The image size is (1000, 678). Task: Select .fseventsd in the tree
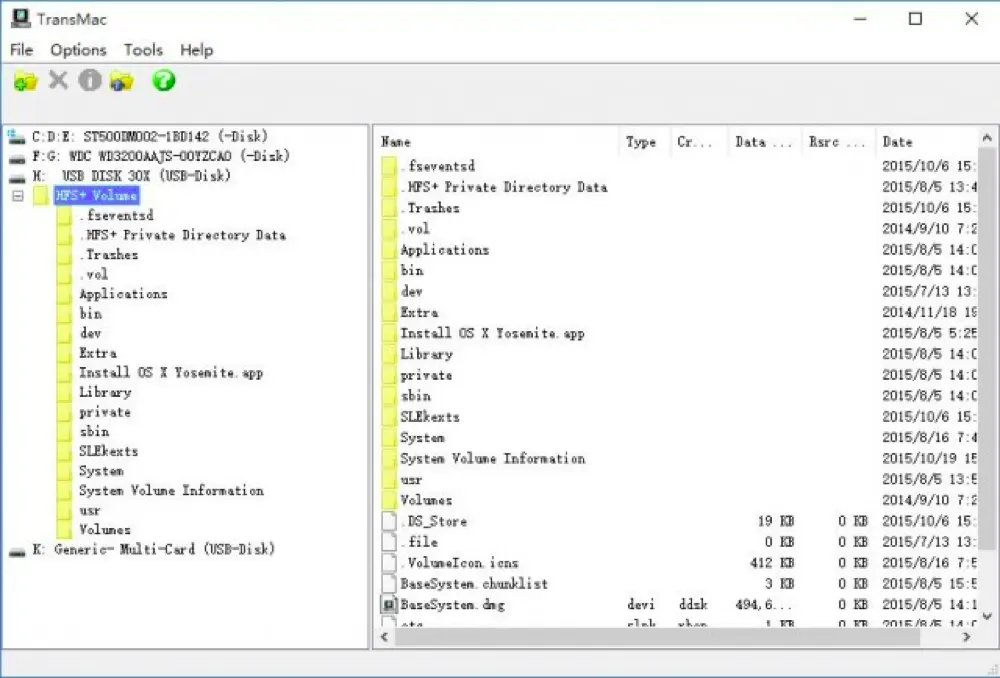[117, 215]
